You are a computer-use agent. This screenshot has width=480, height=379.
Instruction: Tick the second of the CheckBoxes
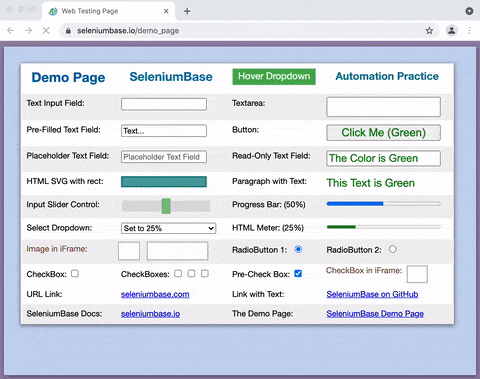pyautogui.click(x=191, y=274)
